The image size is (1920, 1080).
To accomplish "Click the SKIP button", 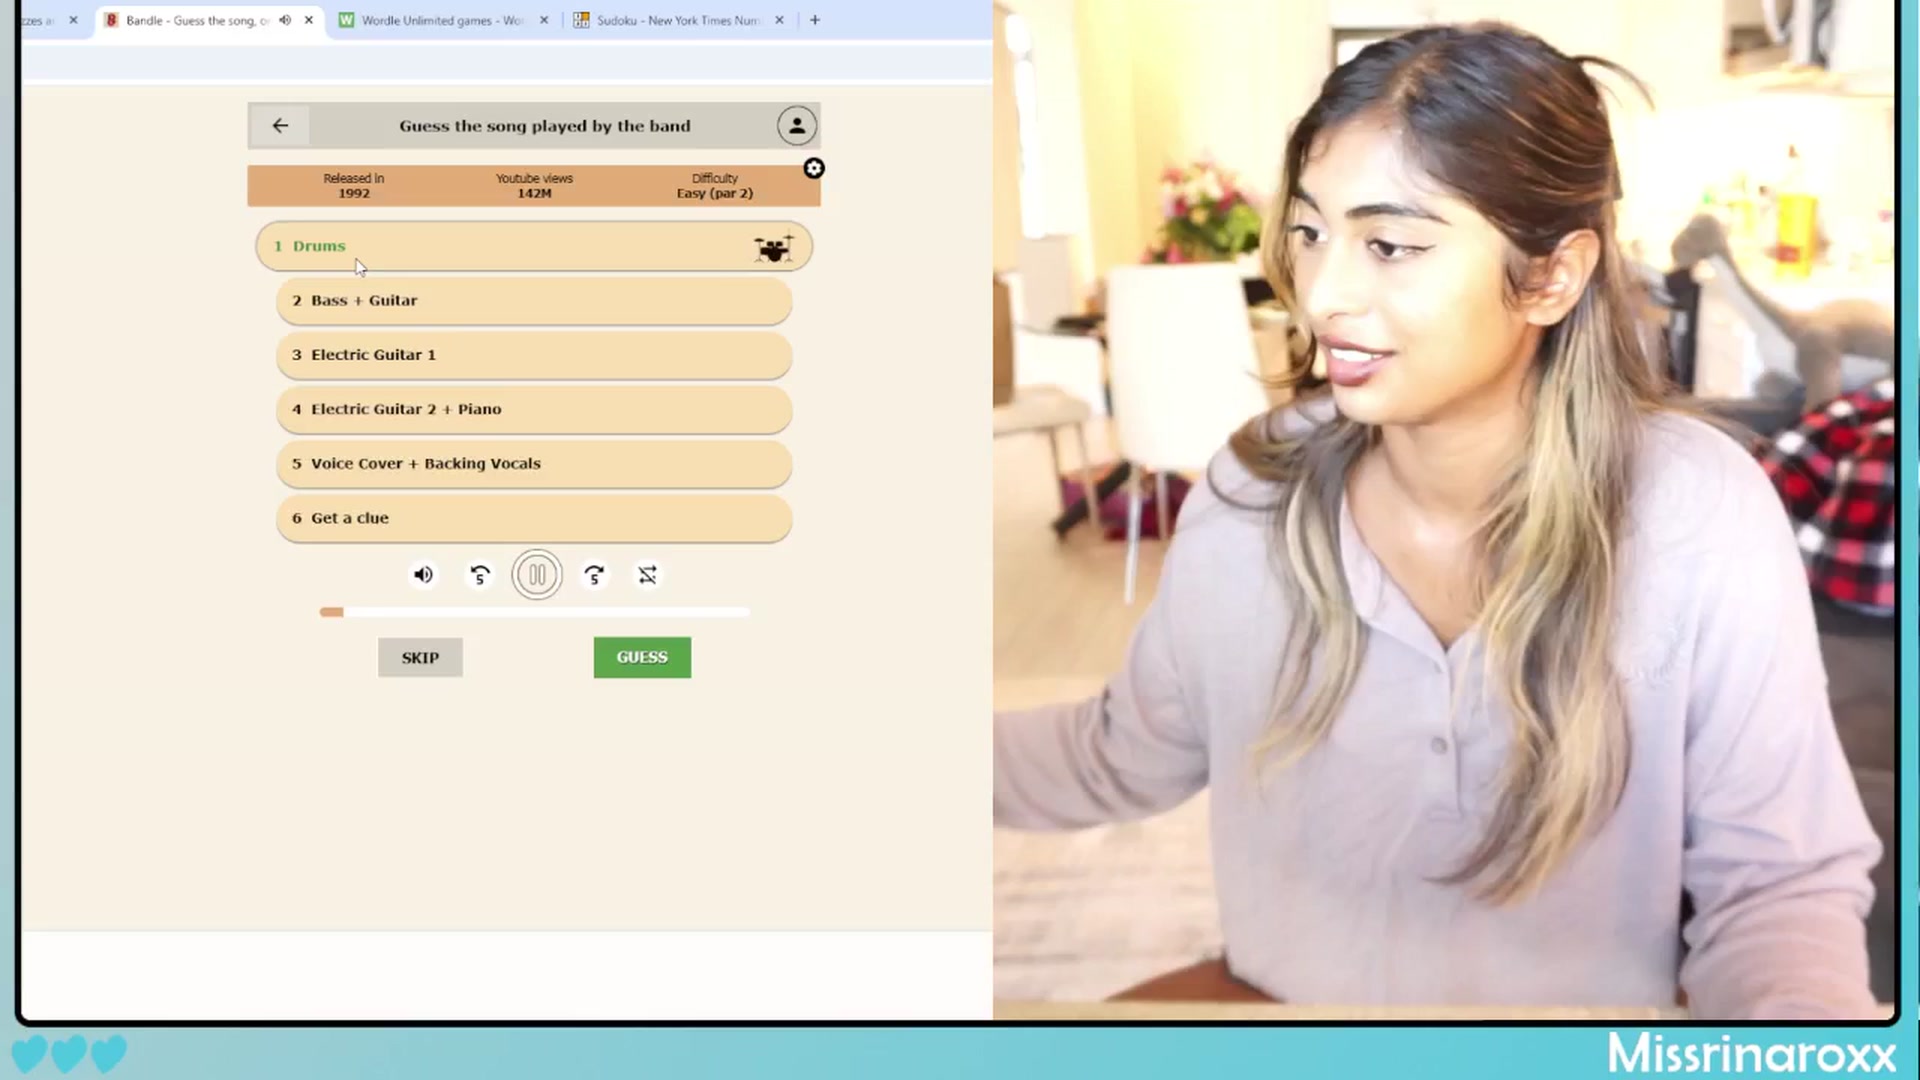I will click(x=420, y=658).
